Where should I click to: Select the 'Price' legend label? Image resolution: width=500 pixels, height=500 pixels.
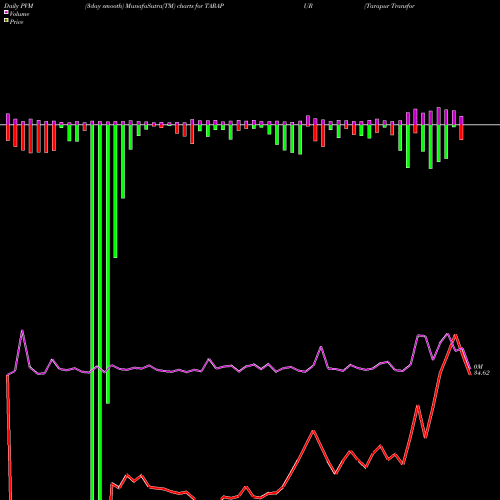tap(16, 22)
